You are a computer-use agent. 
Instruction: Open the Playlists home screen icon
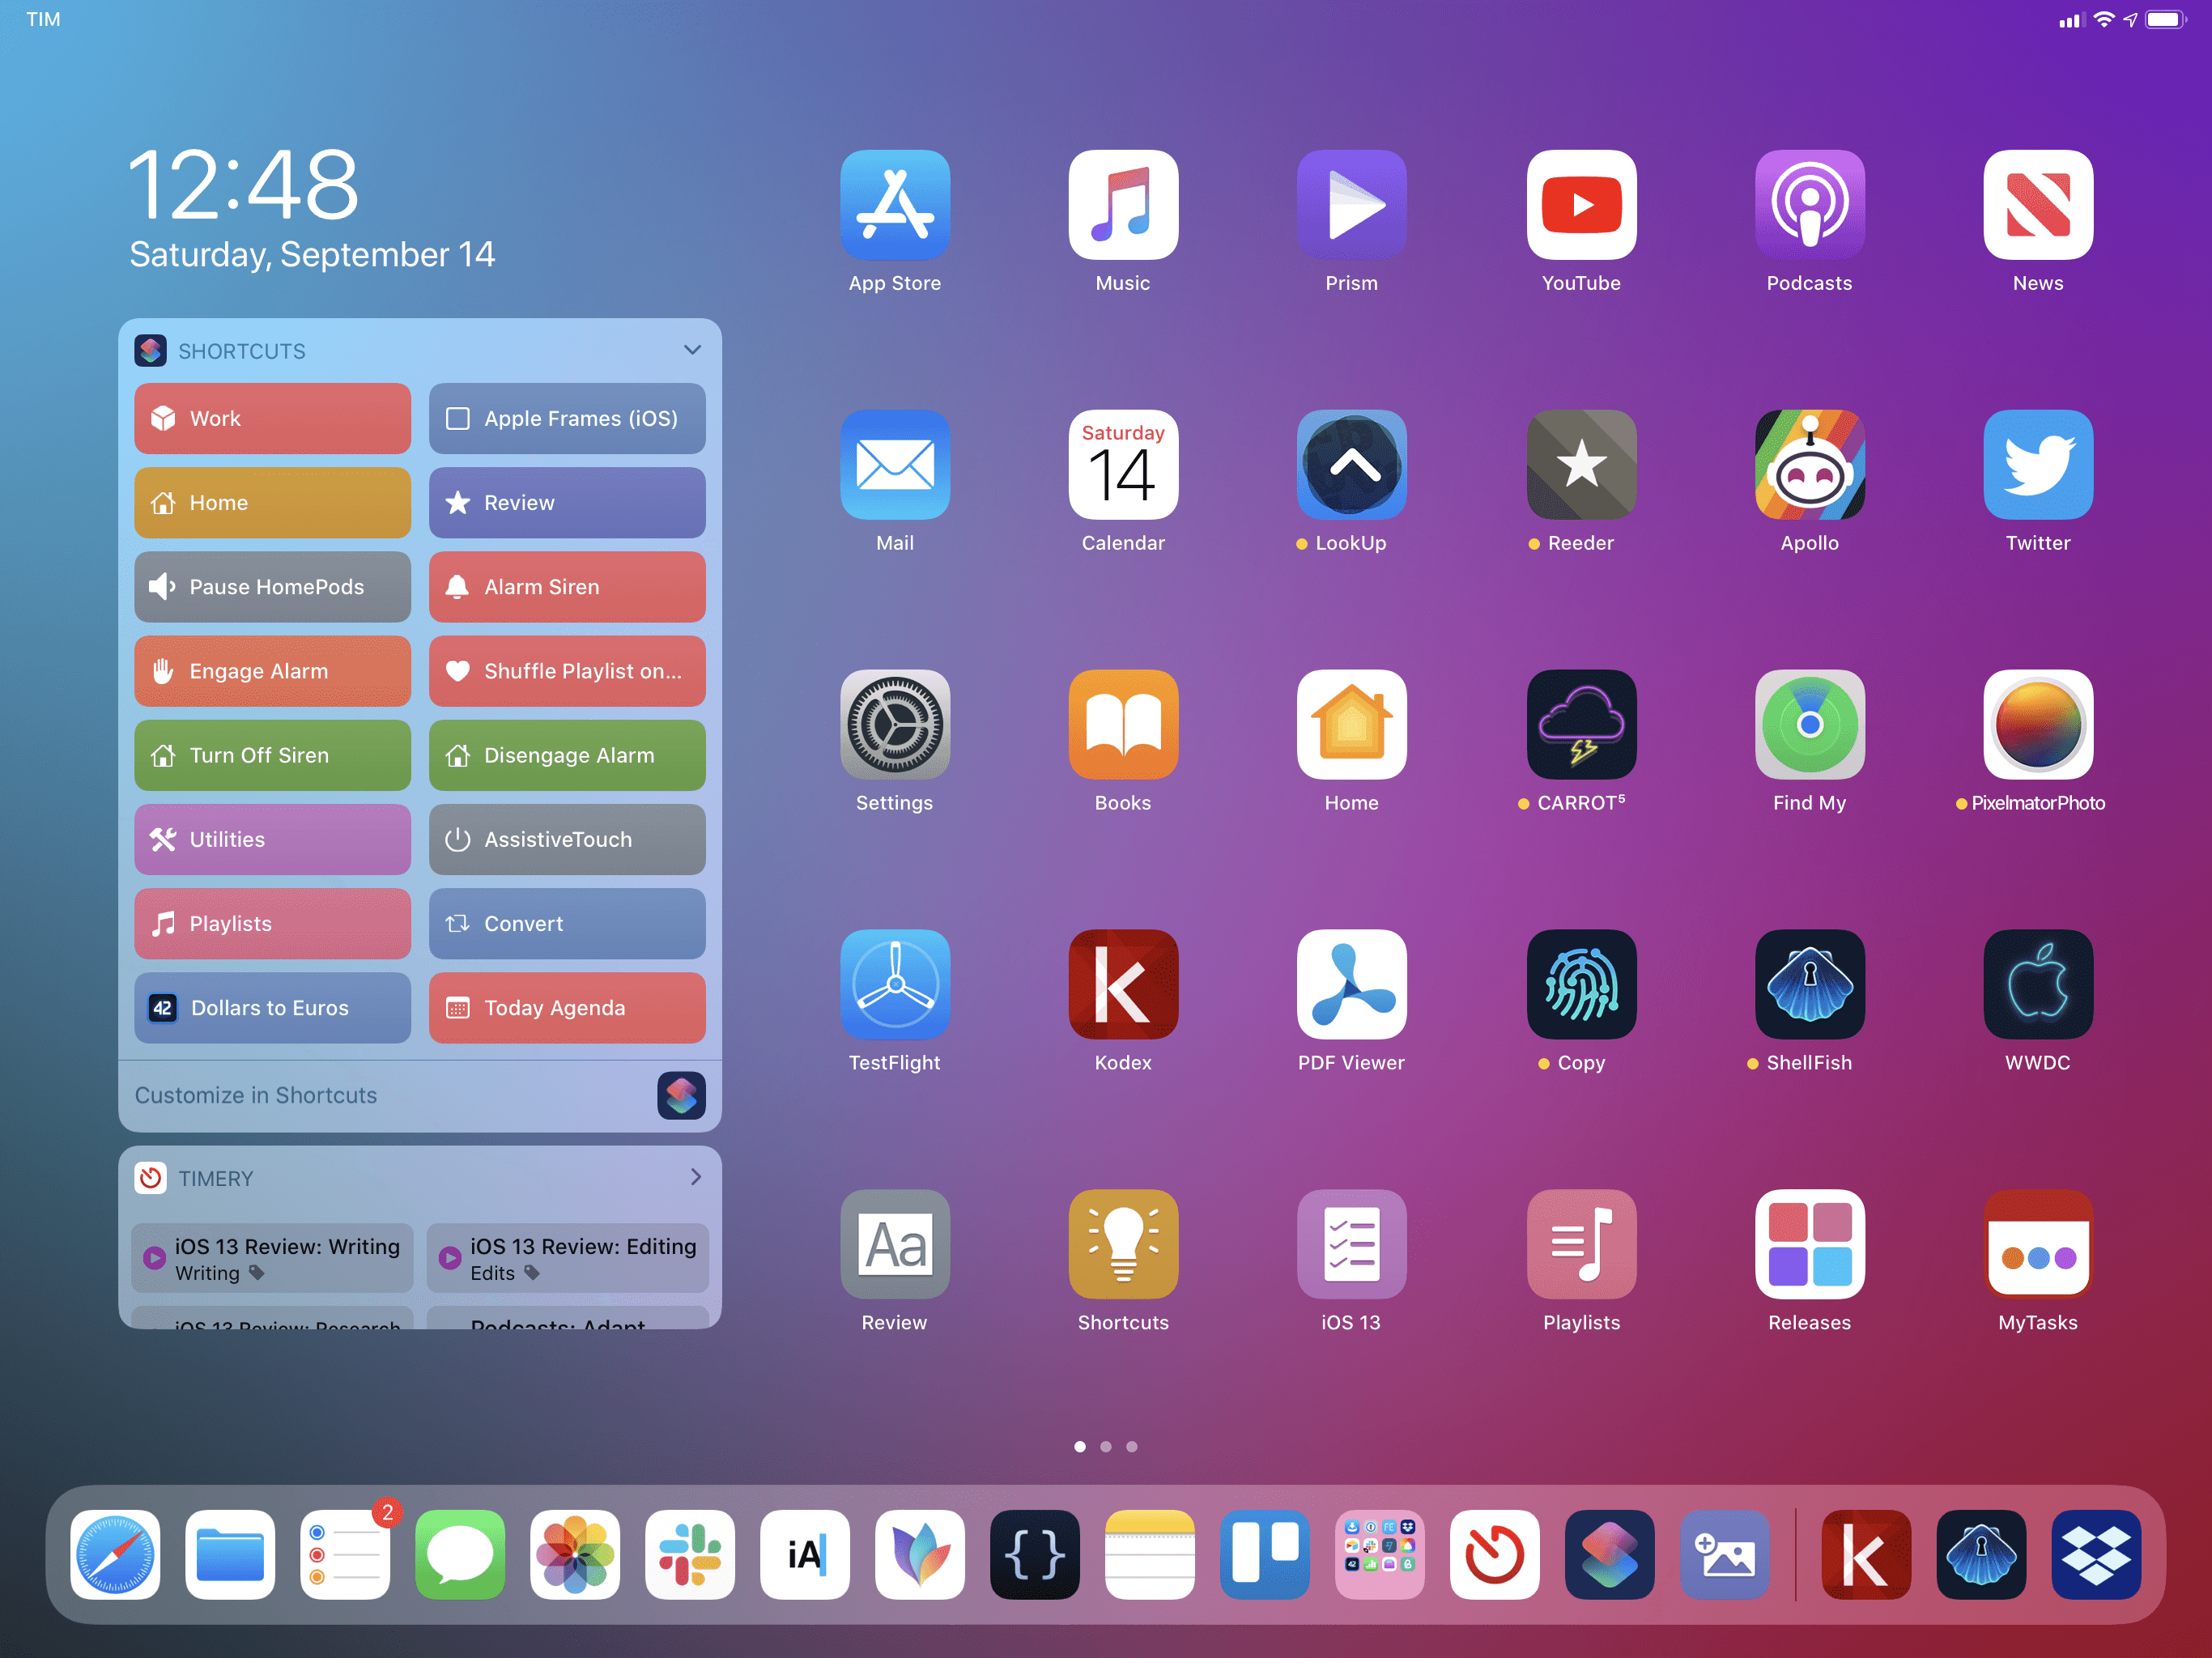coord(1581,1245)
